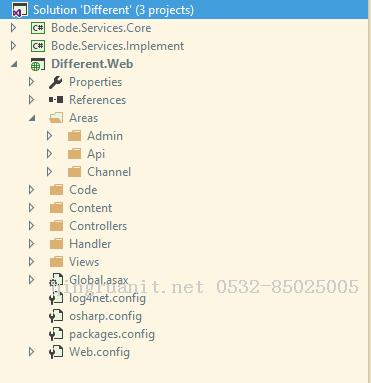This screenshot has height=383, width=371.
Task: Click the Views folder icon
Action: (56, 262)
